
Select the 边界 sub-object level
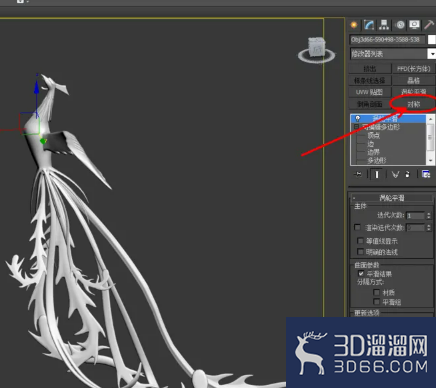tap(374, 152)
